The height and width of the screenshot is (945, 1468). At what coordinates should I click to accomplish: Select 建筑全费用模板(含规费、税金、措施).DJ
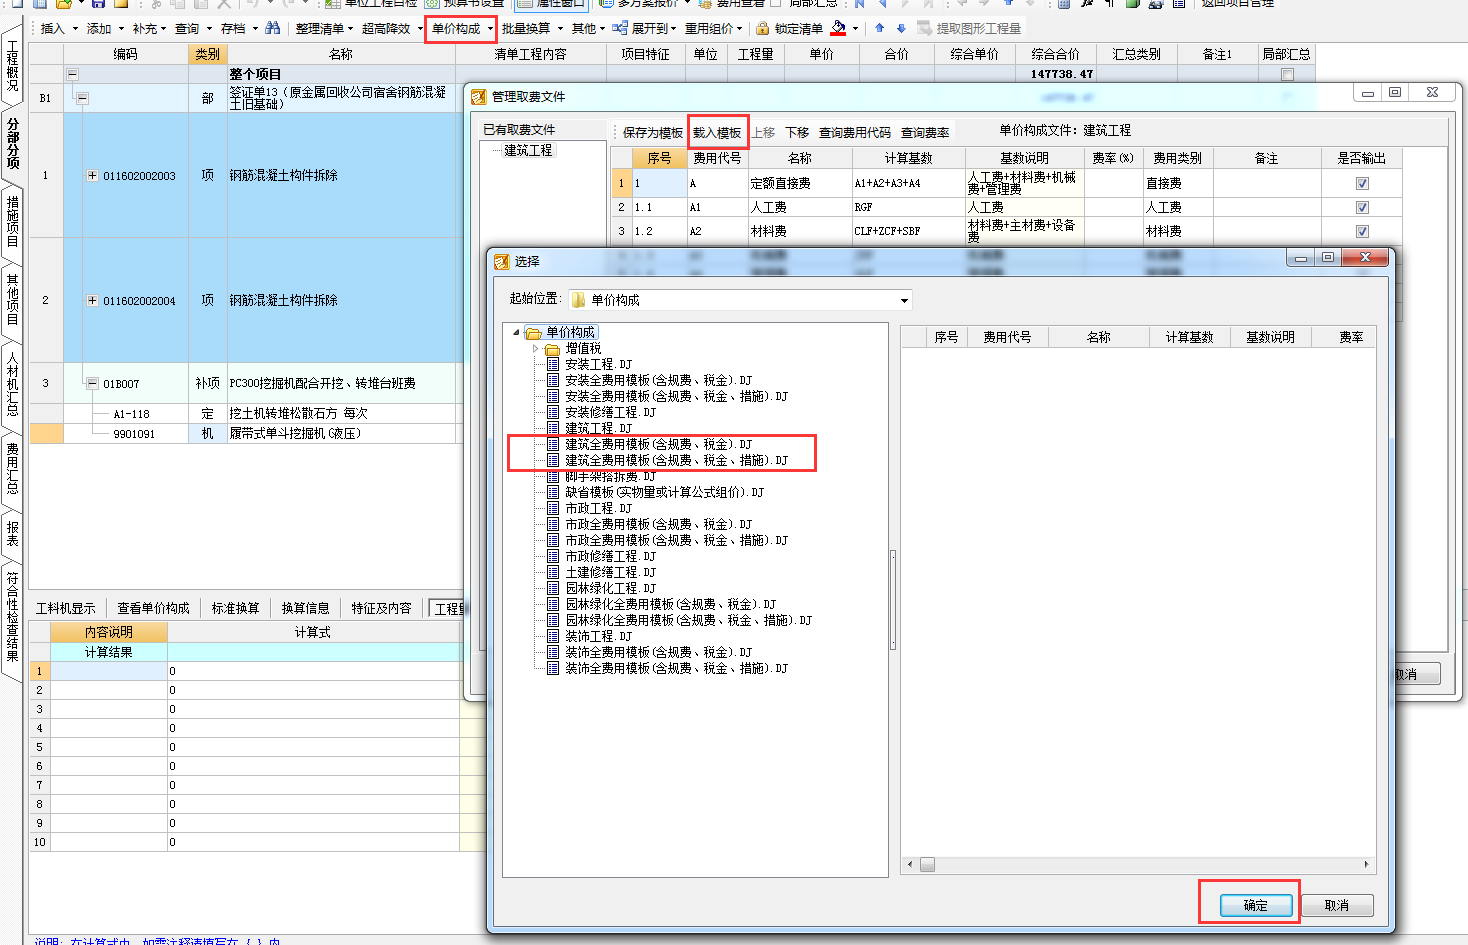coord(676,460)
